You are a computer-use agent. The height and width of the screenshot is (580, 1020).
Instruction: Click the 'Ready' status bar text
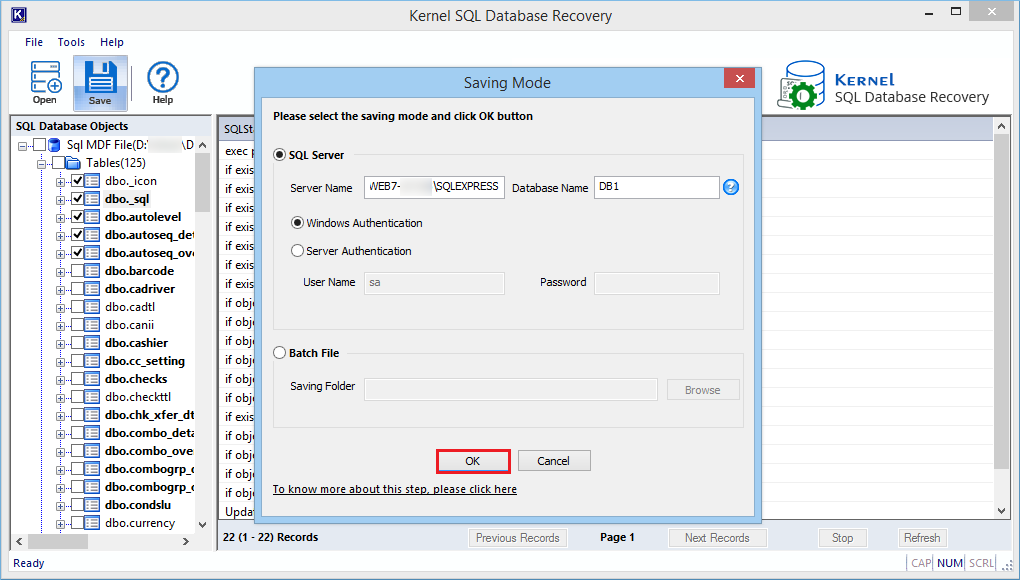[x=29, y=563]
